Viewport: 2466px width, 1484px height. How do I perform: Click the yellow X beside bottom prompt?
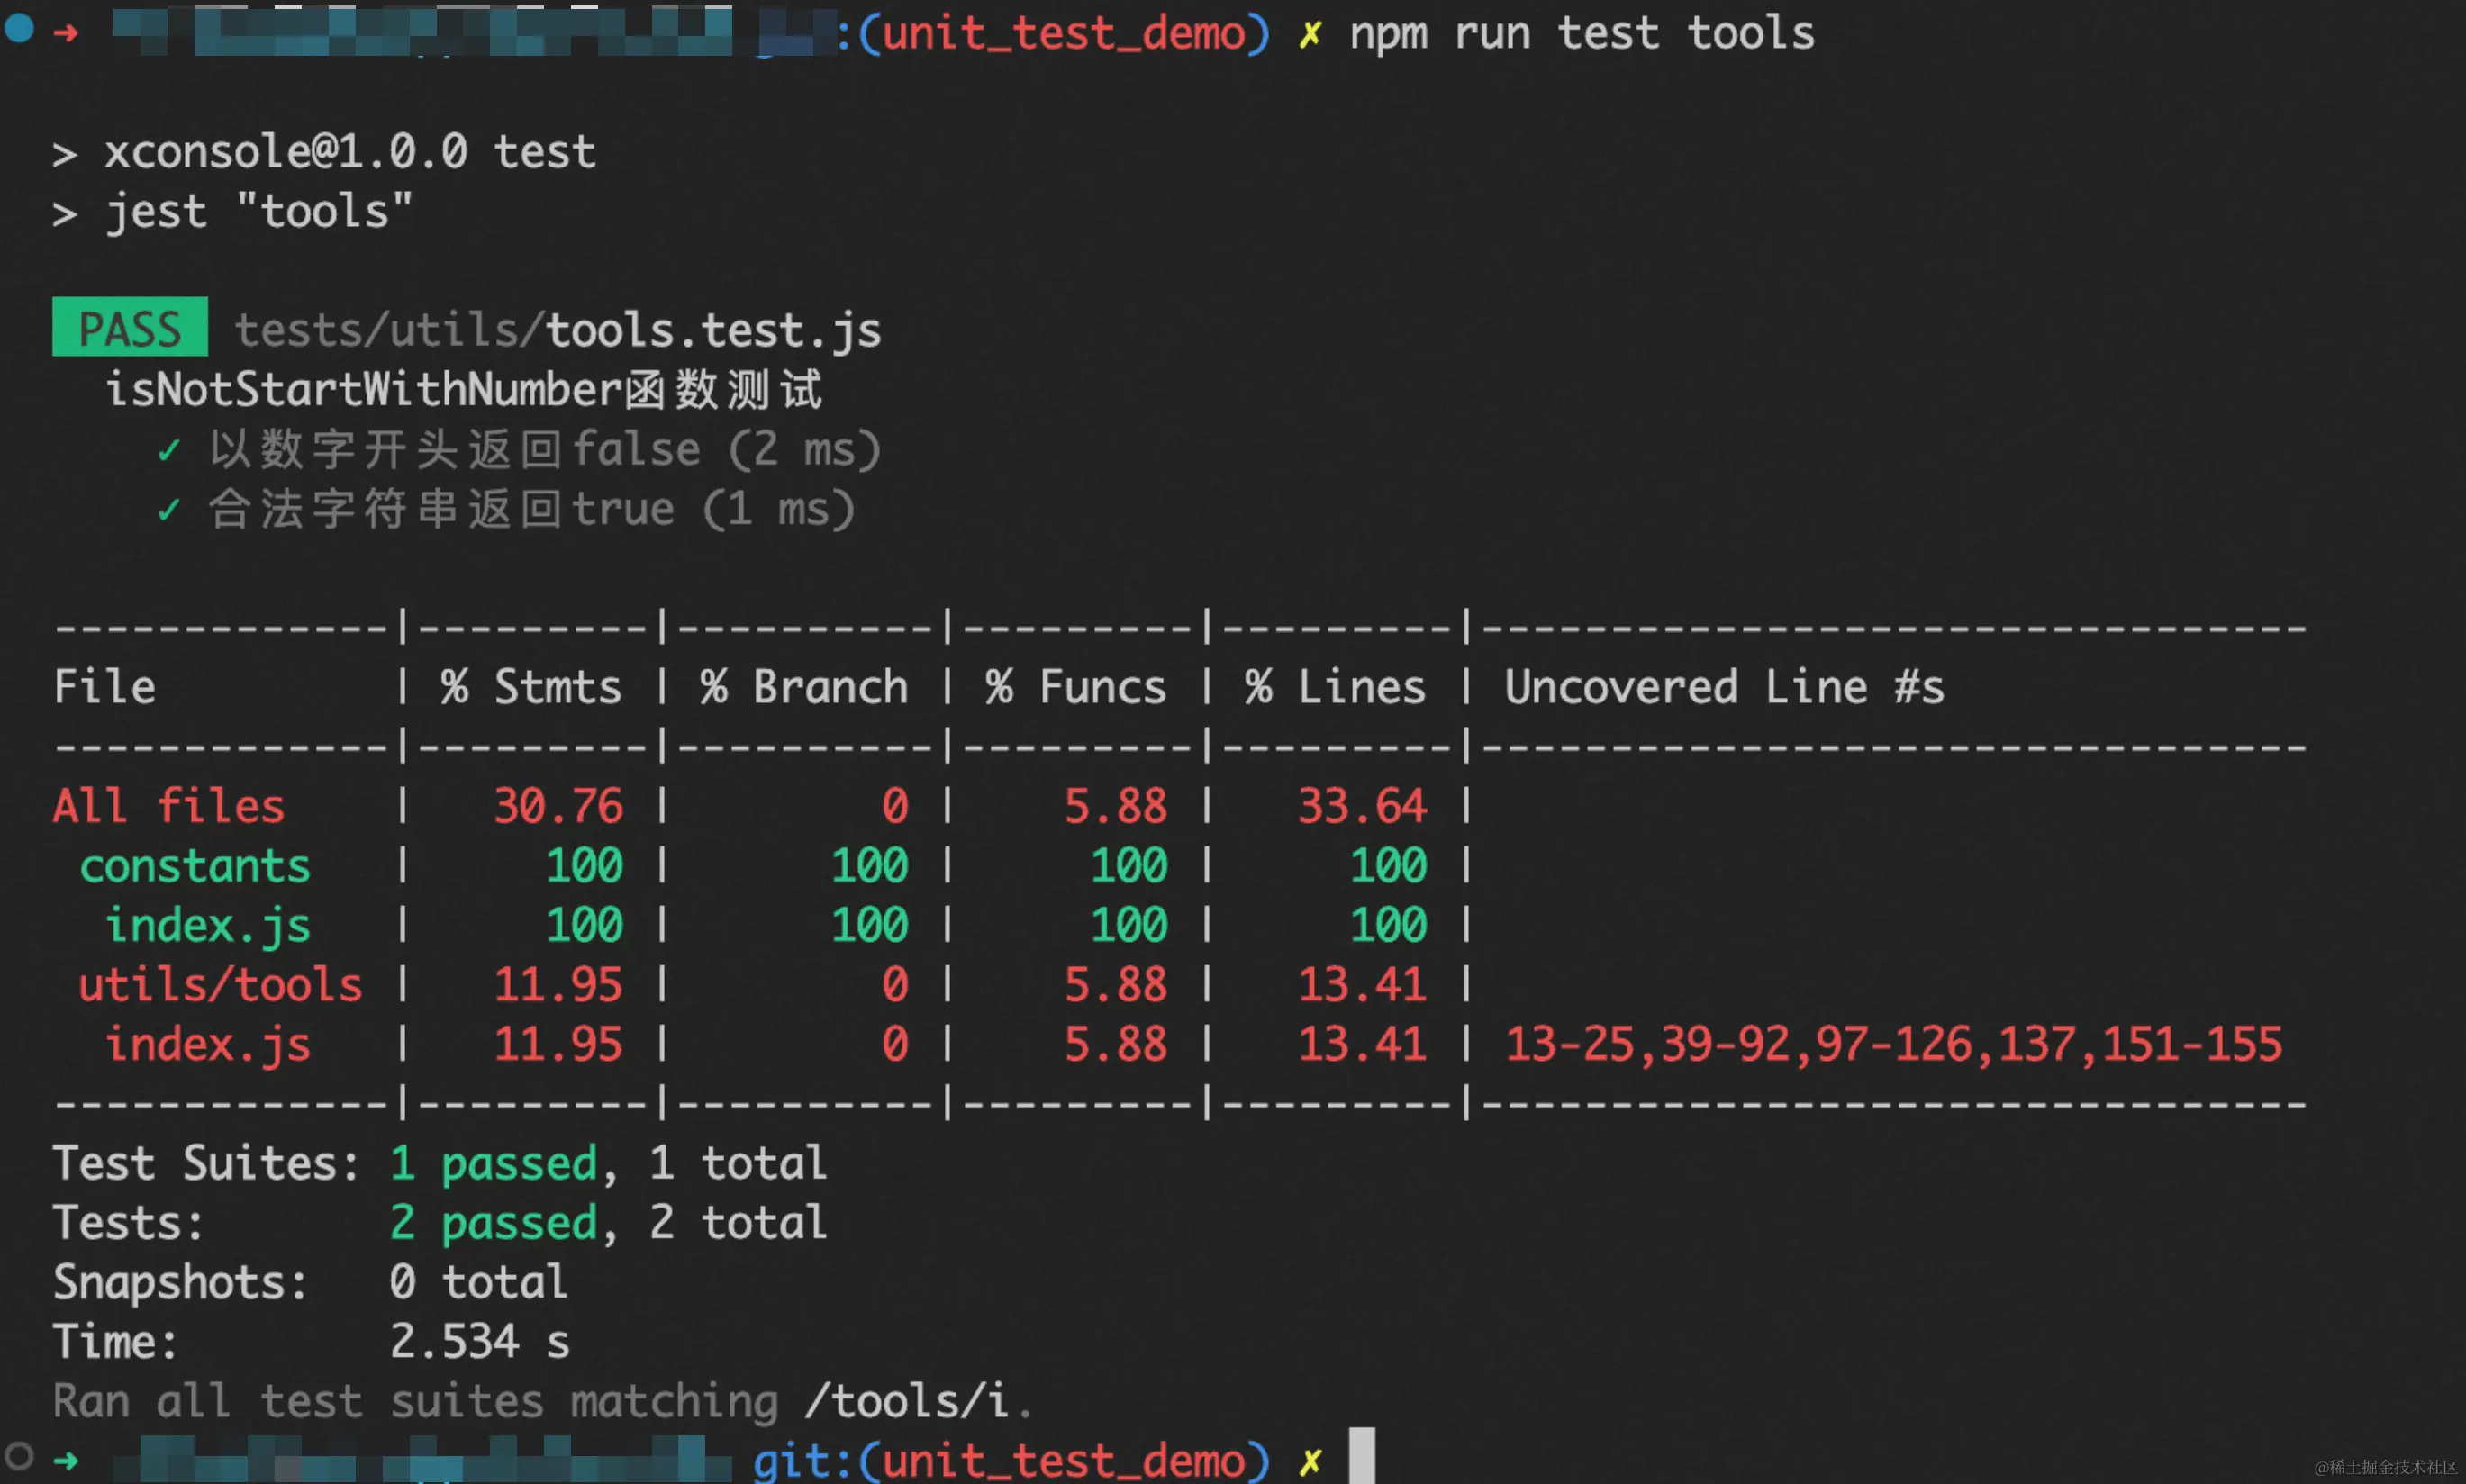1310,1462
